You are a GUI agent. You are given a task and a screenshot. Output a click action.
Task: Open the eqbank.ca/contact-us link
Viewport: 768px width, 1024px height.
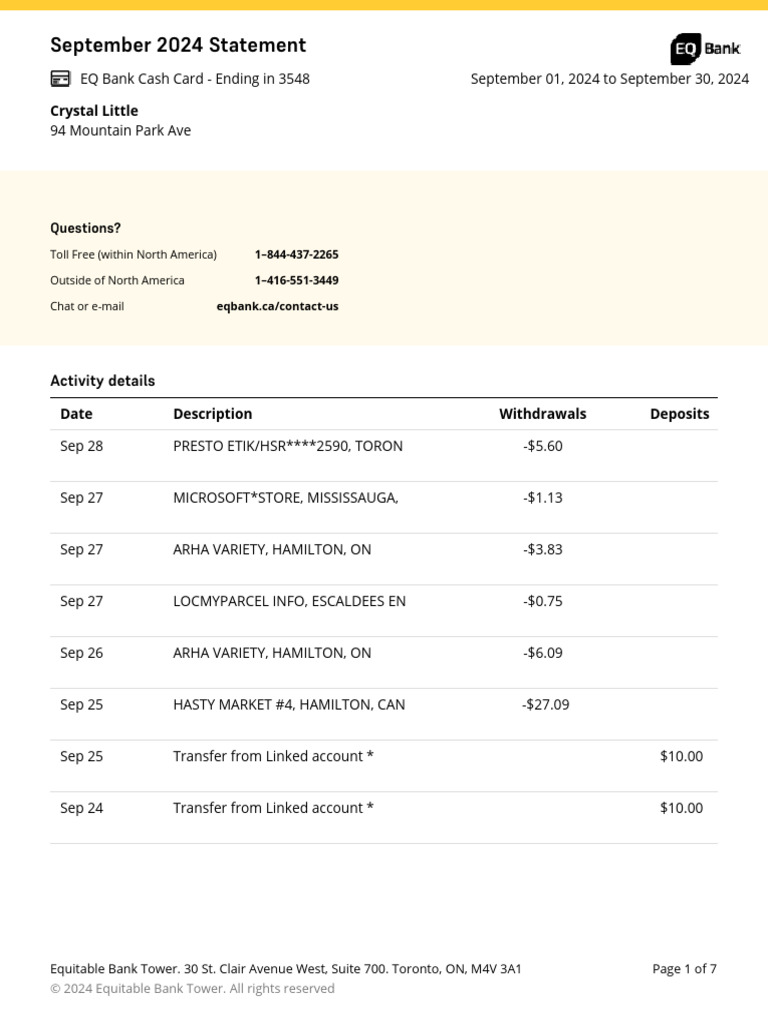click(x=277, y=306)
